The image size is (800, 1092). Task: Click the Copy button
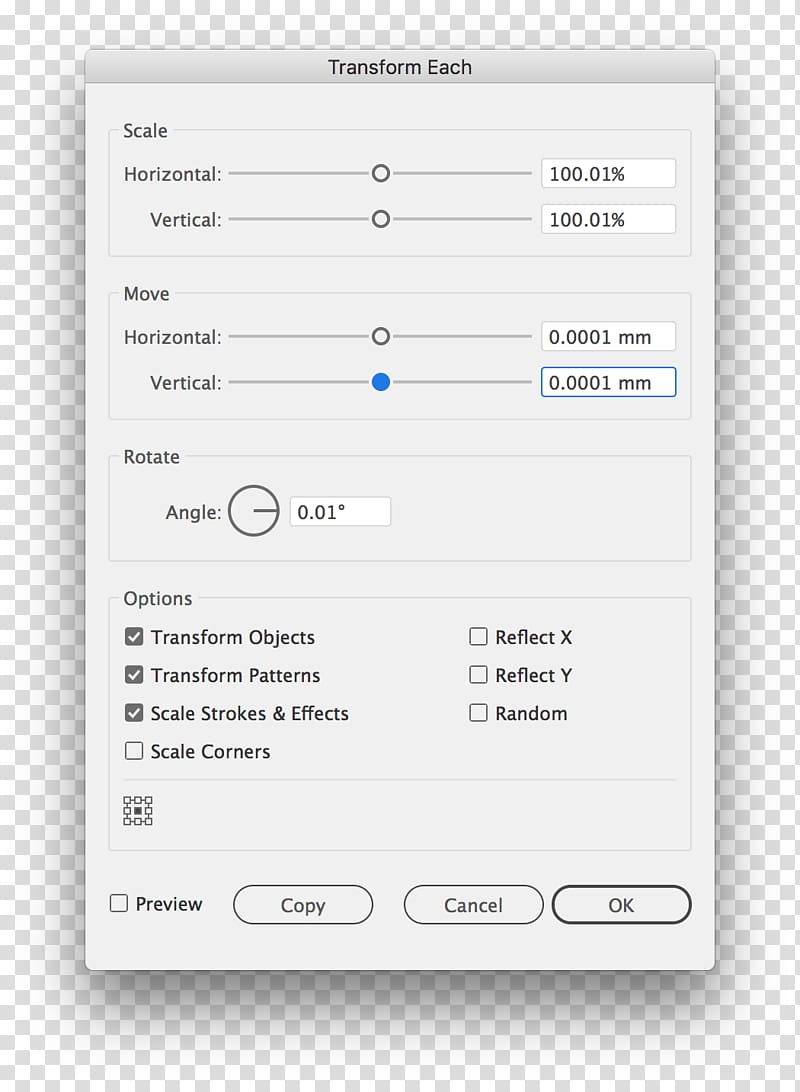pos(303,905)
